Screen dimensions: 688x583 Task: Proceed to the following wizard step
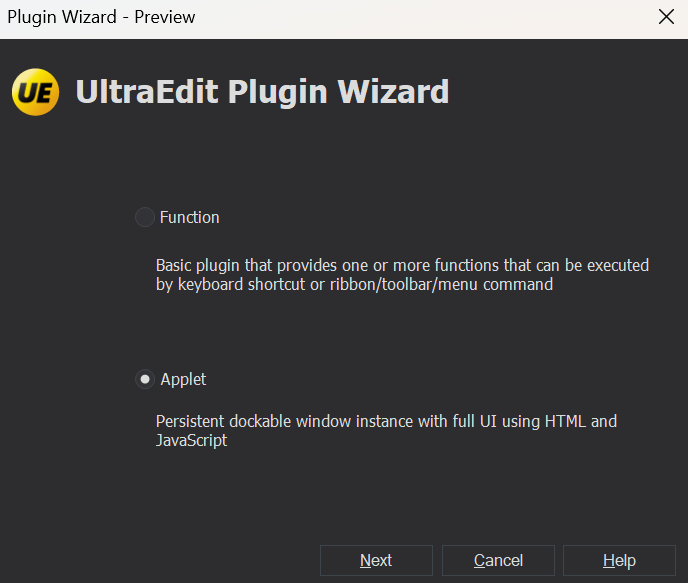(376, 560)
